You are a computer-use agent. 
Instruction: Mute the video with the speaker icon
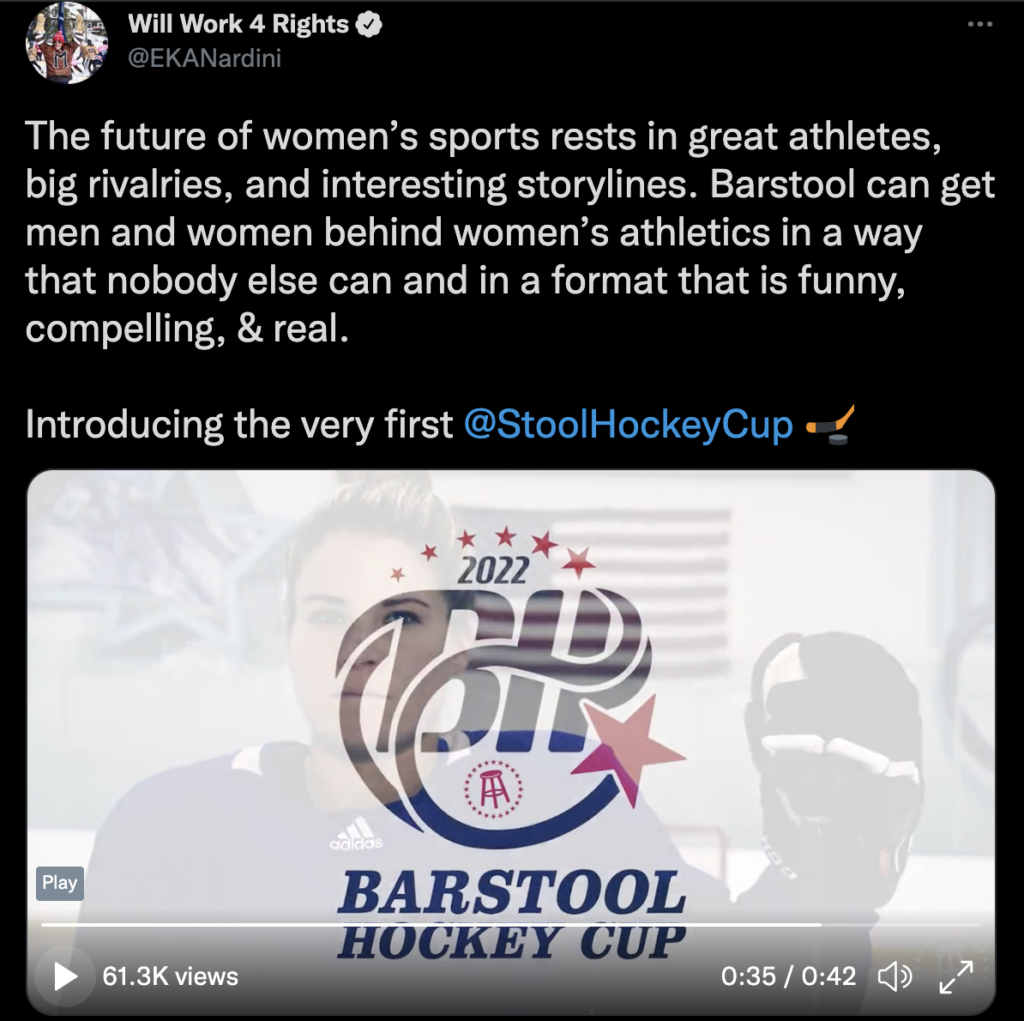[894, 977]
